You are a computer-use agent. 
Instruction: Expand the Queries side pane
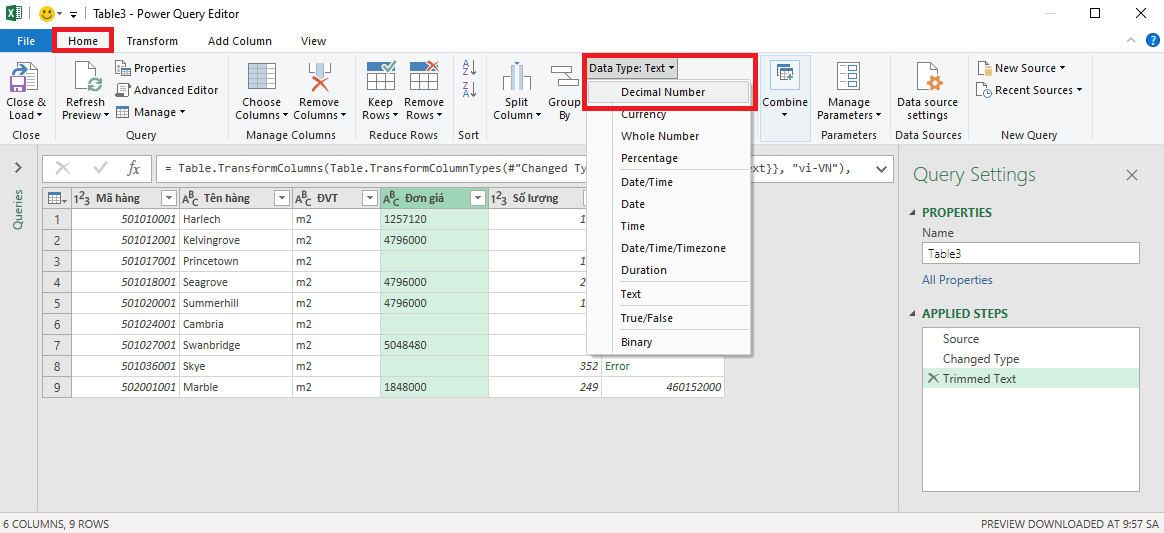[x=17, y=168]
